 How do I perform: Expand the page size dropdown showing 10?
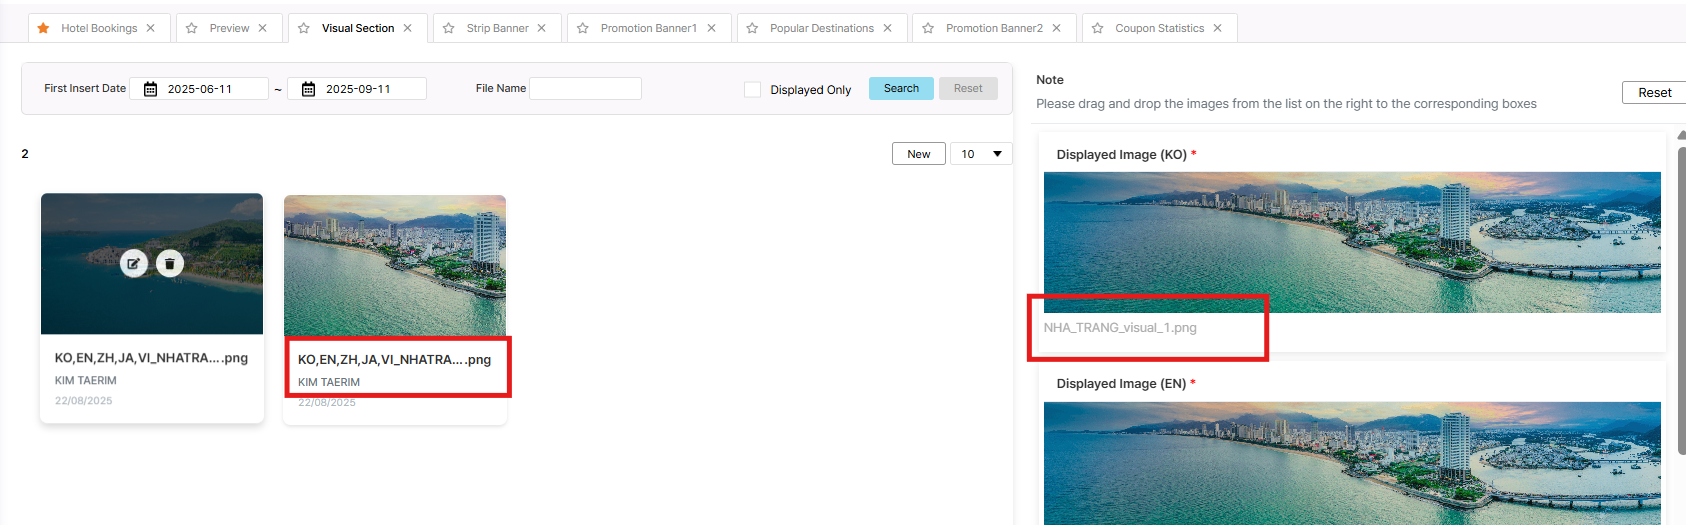pos(981,154)
